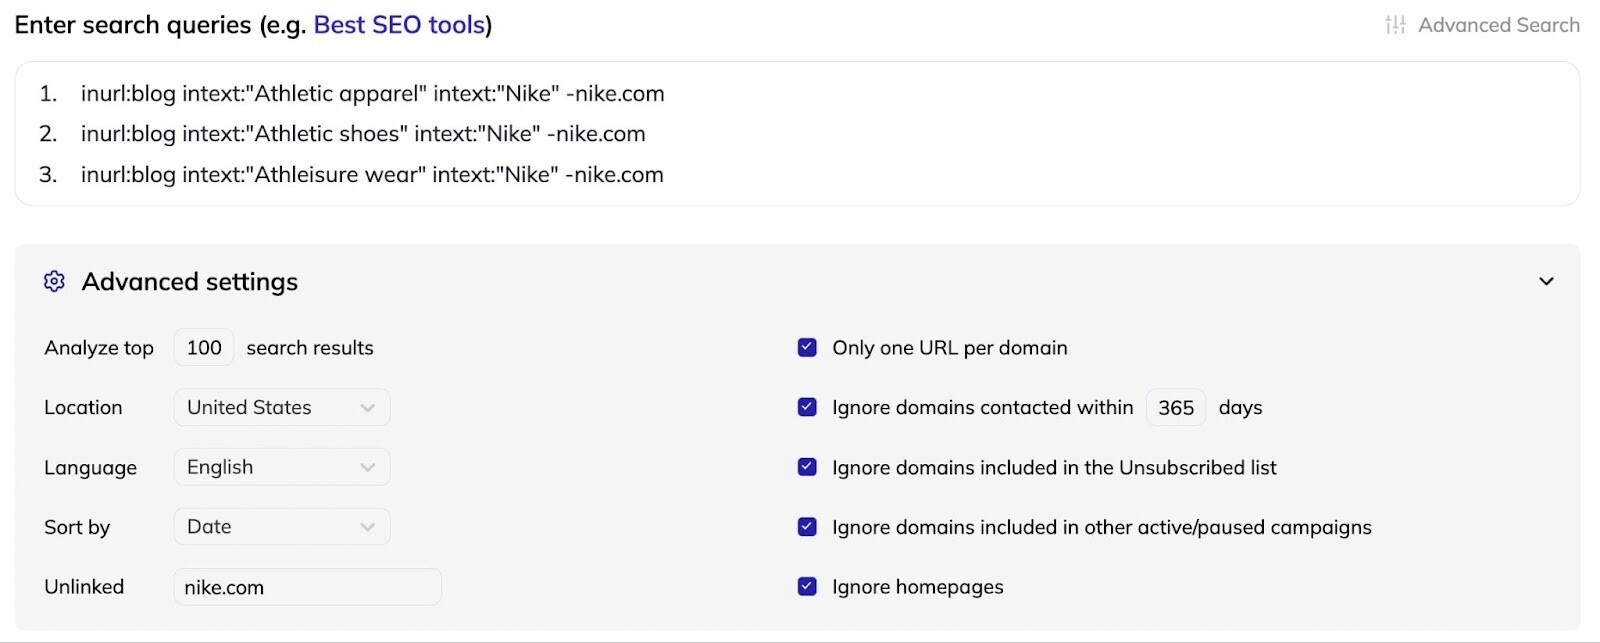Select the "Athleisure wear" query line
This screenshot has height=643, width=1600.
(x=371, y=174)
